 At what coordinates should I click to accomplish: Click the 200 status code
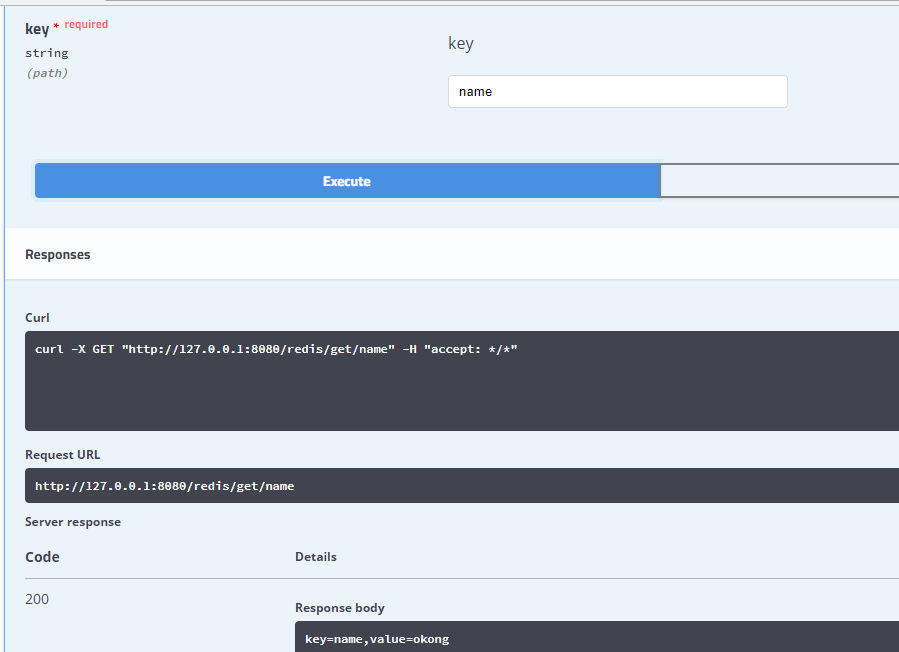36,598
